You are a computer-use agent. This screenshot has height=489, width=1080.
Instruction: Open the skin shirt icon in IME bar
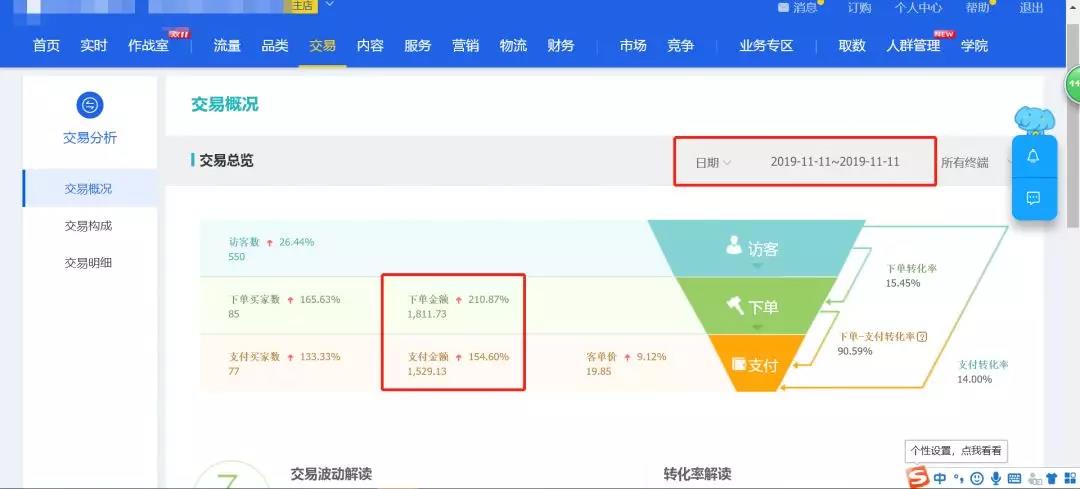coord(1051,478)
